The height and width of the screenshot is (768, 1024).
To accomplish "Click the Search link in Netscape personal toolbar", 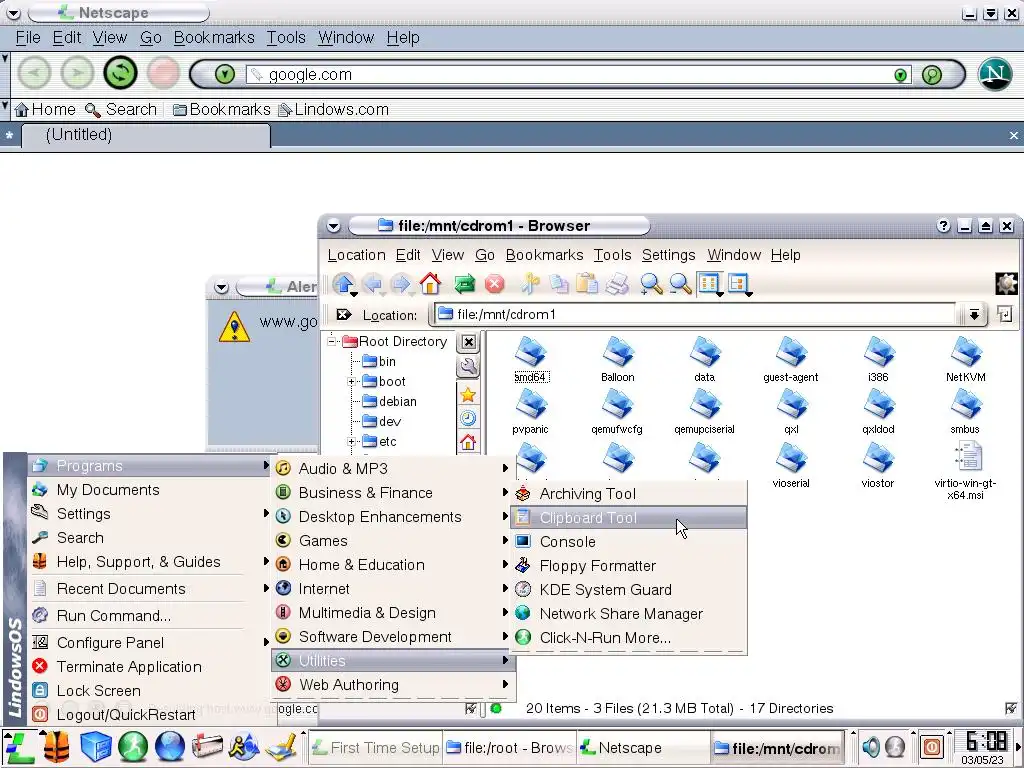I will coord(121,110).
